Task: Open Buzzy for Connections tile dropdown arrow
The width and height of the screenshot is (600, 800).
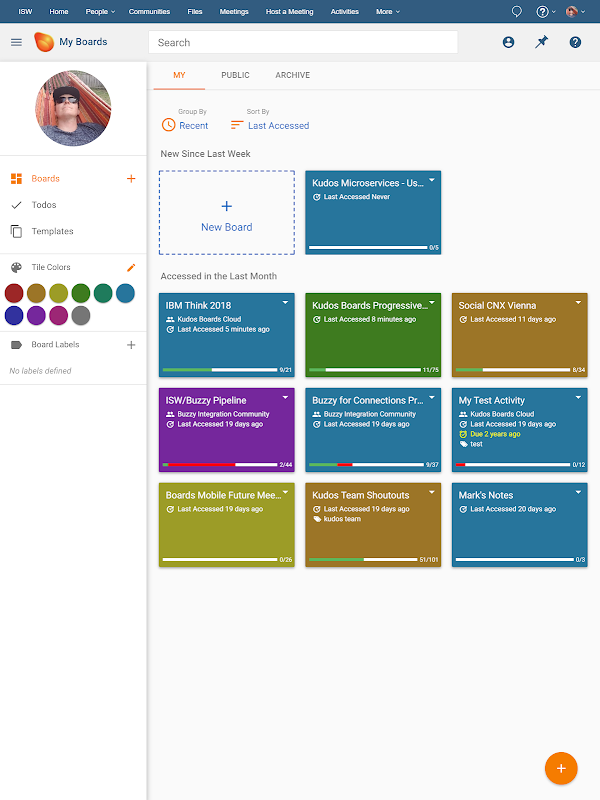Action: pyautogui.click(x=432, y=397)
